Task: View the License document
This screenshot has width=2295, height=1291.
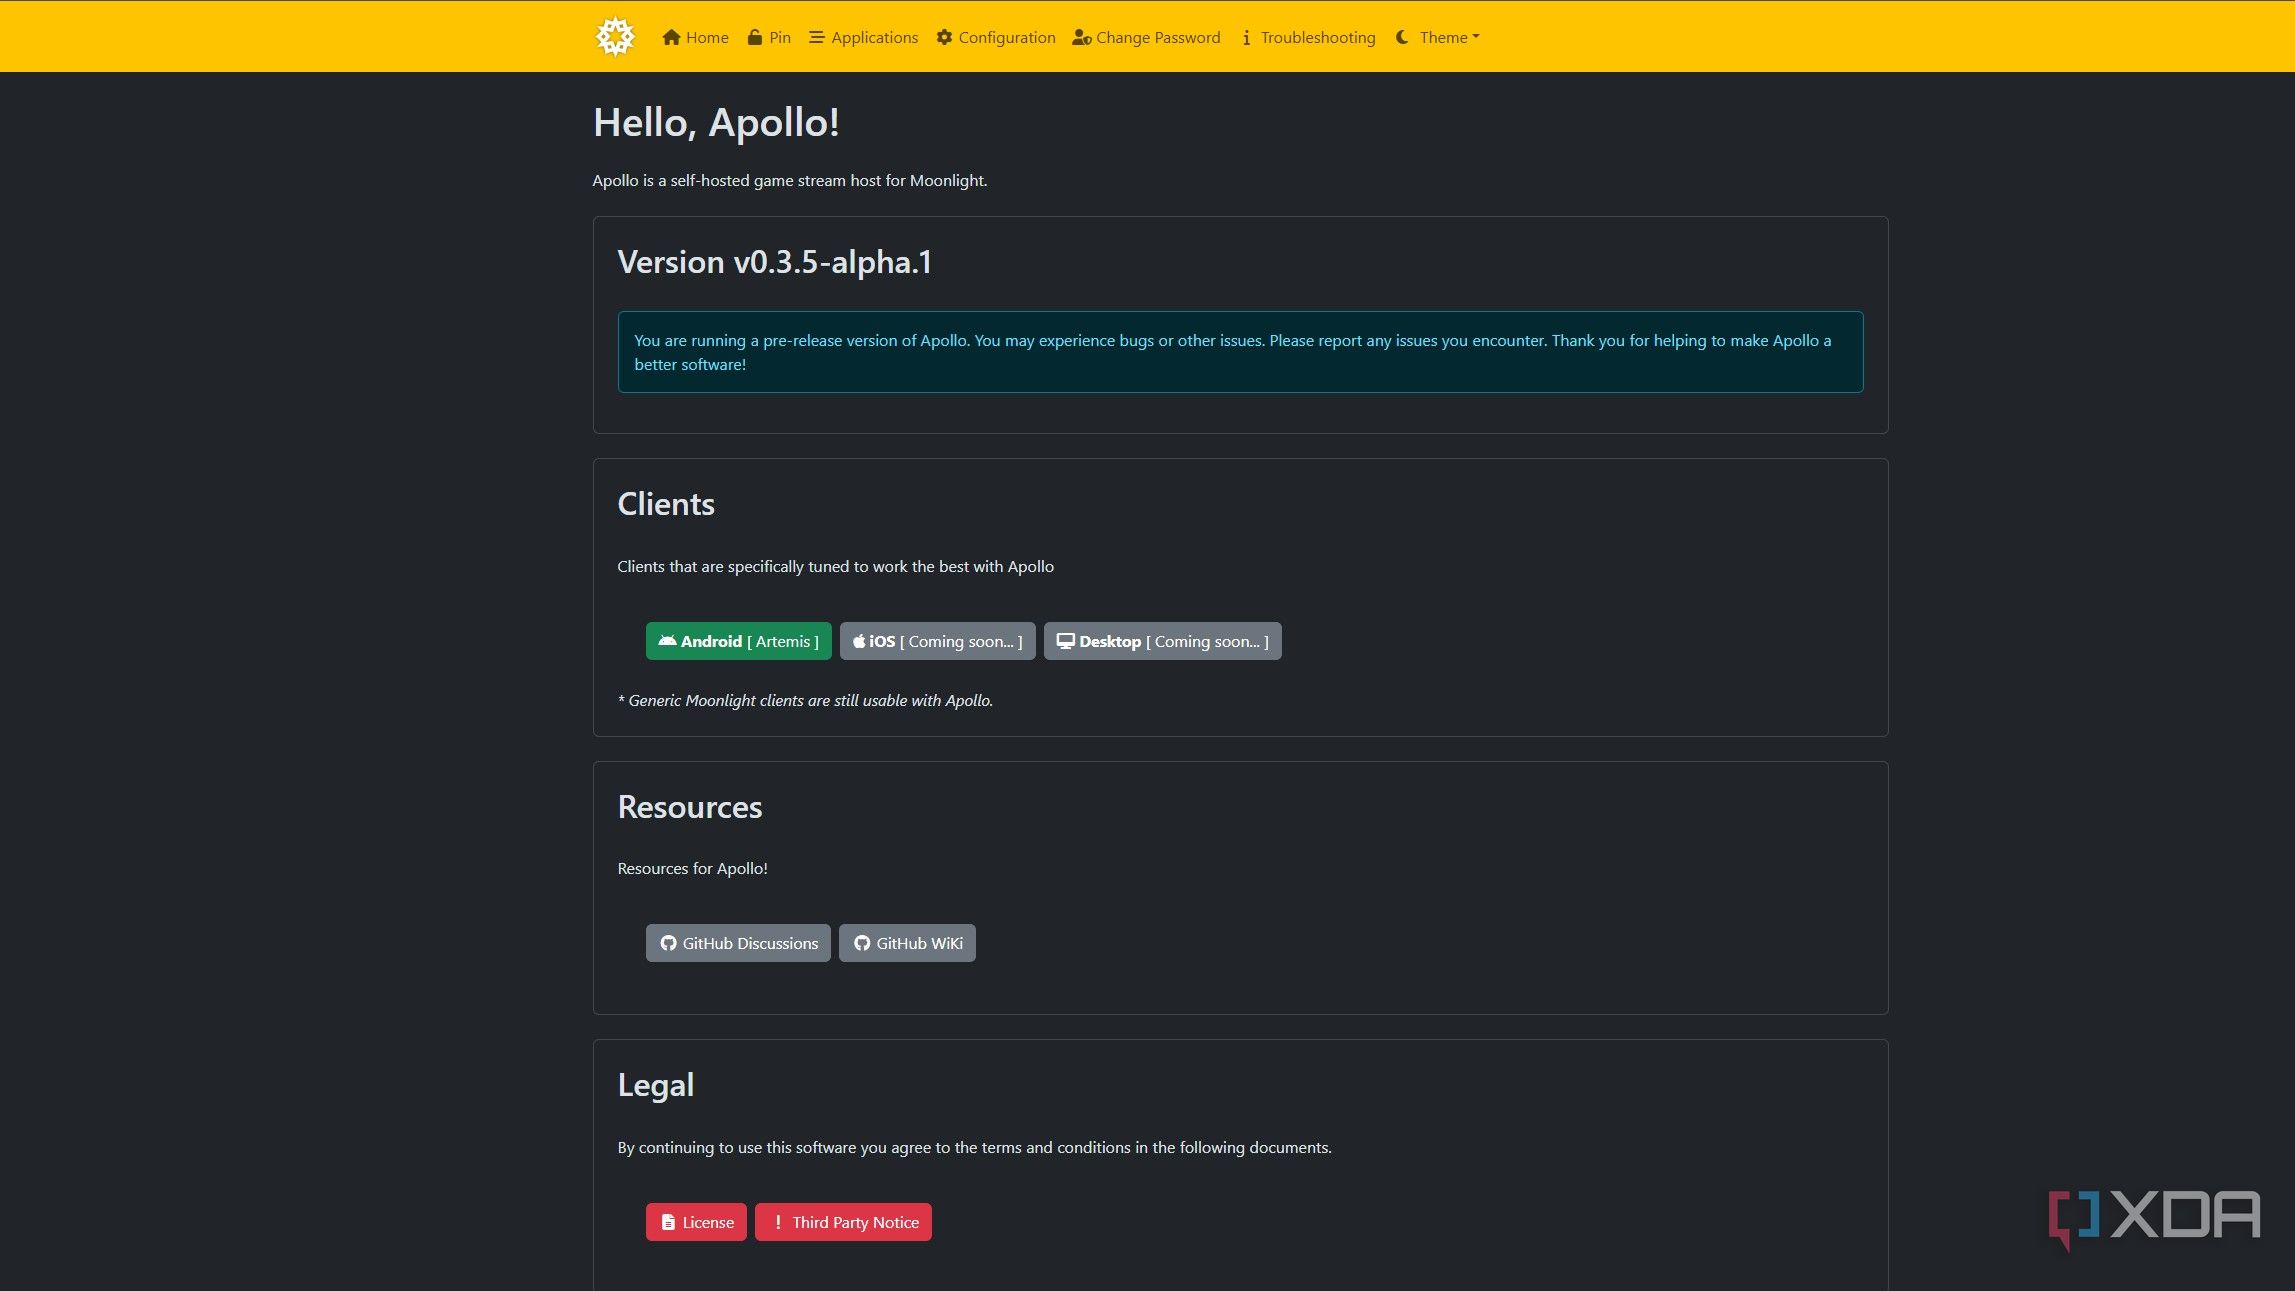Action: coord(696,1222)
